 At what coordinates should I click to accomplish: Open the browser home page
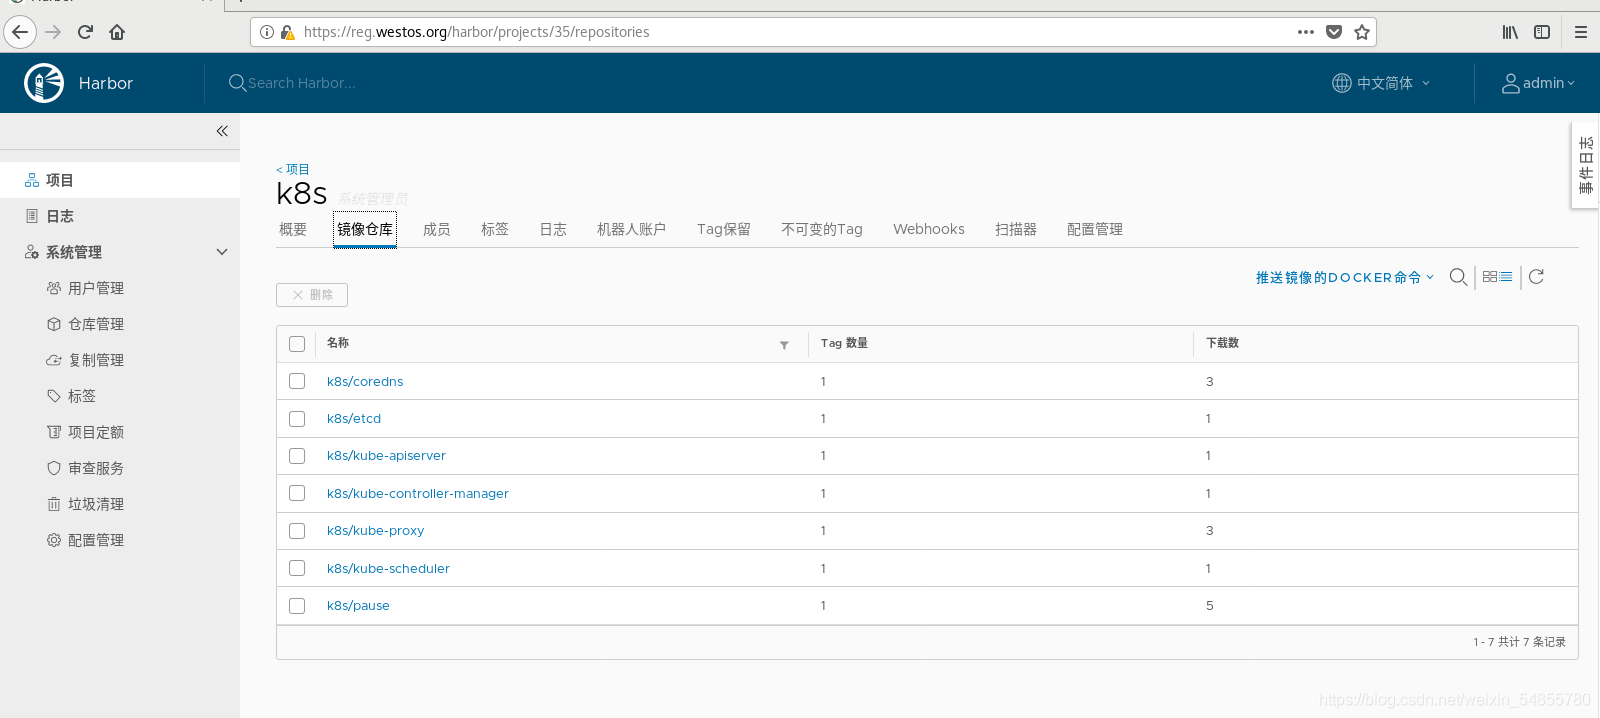(x=117, y=32)
